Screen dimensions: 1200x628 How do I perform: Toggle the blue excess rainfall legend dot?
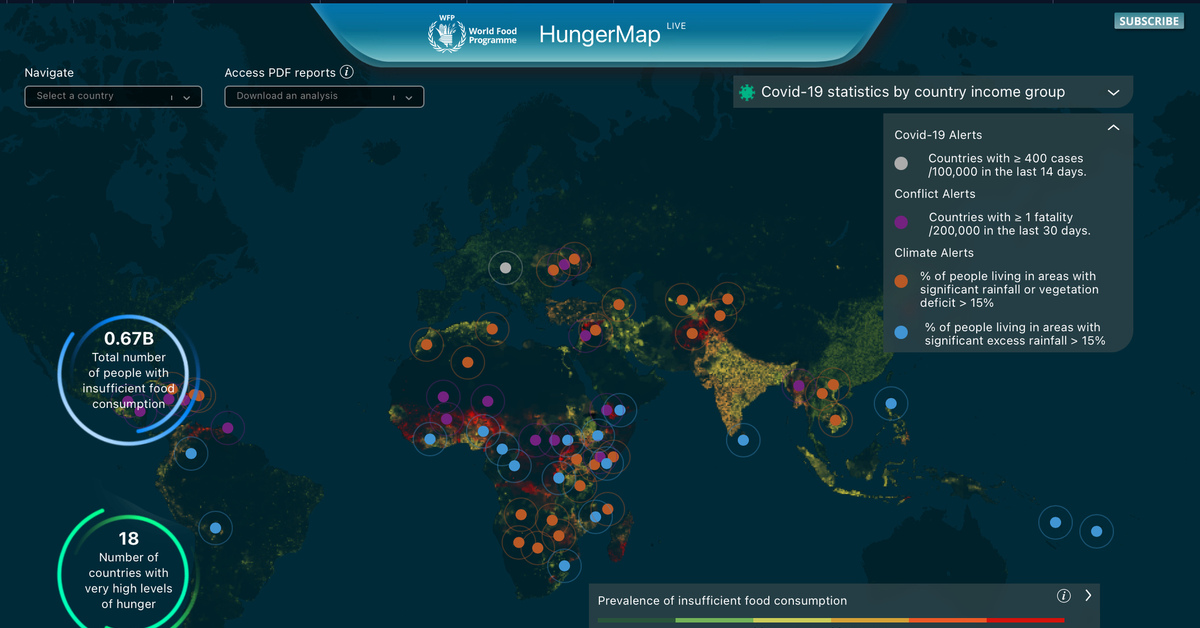[x=900, y=334]
